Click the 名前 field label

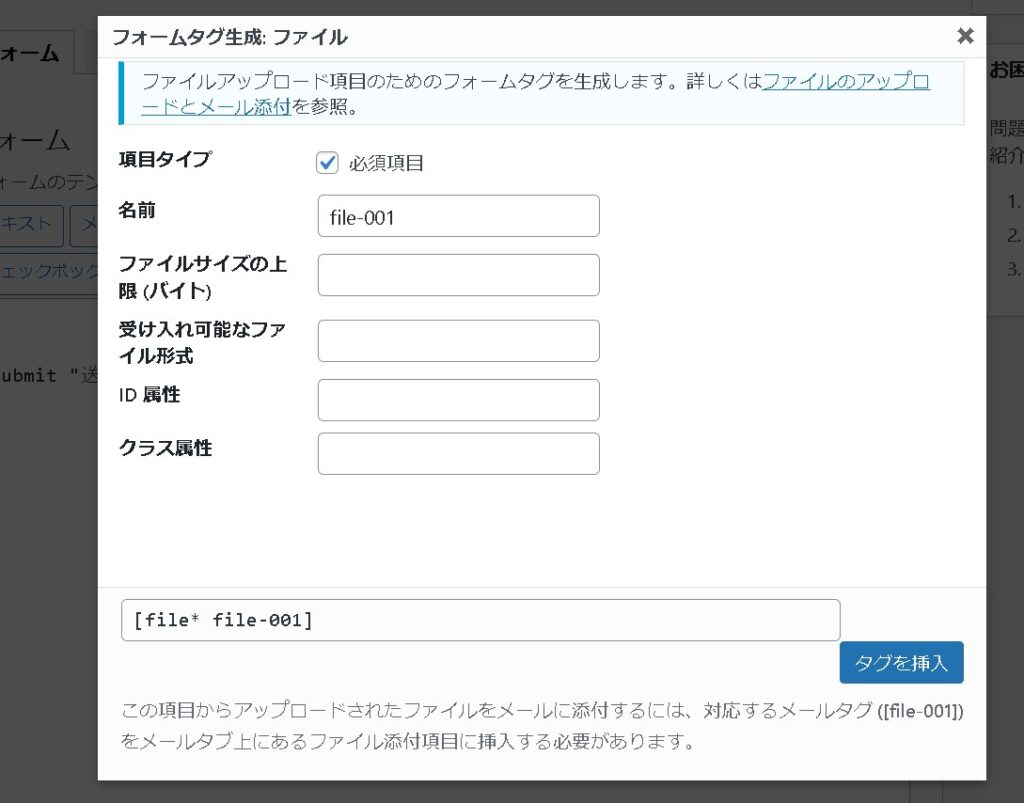tap(137, 210)
